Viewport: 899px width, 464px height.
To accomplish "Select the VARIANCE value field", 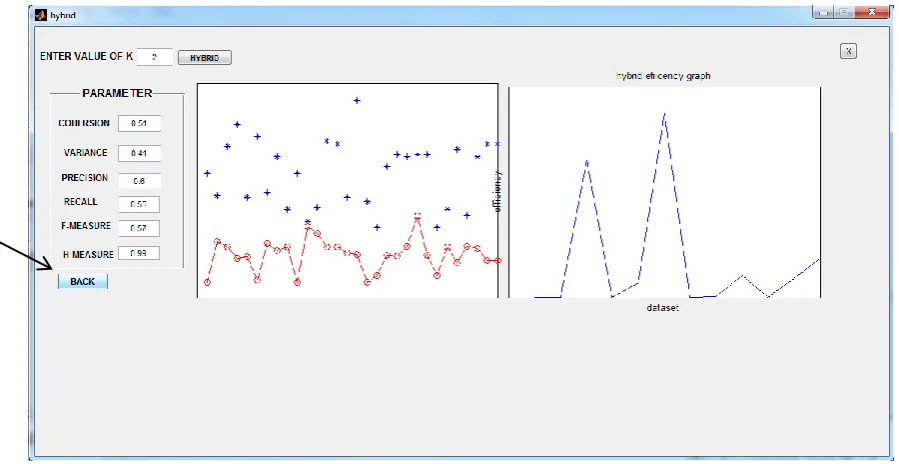I will point(139,153).
